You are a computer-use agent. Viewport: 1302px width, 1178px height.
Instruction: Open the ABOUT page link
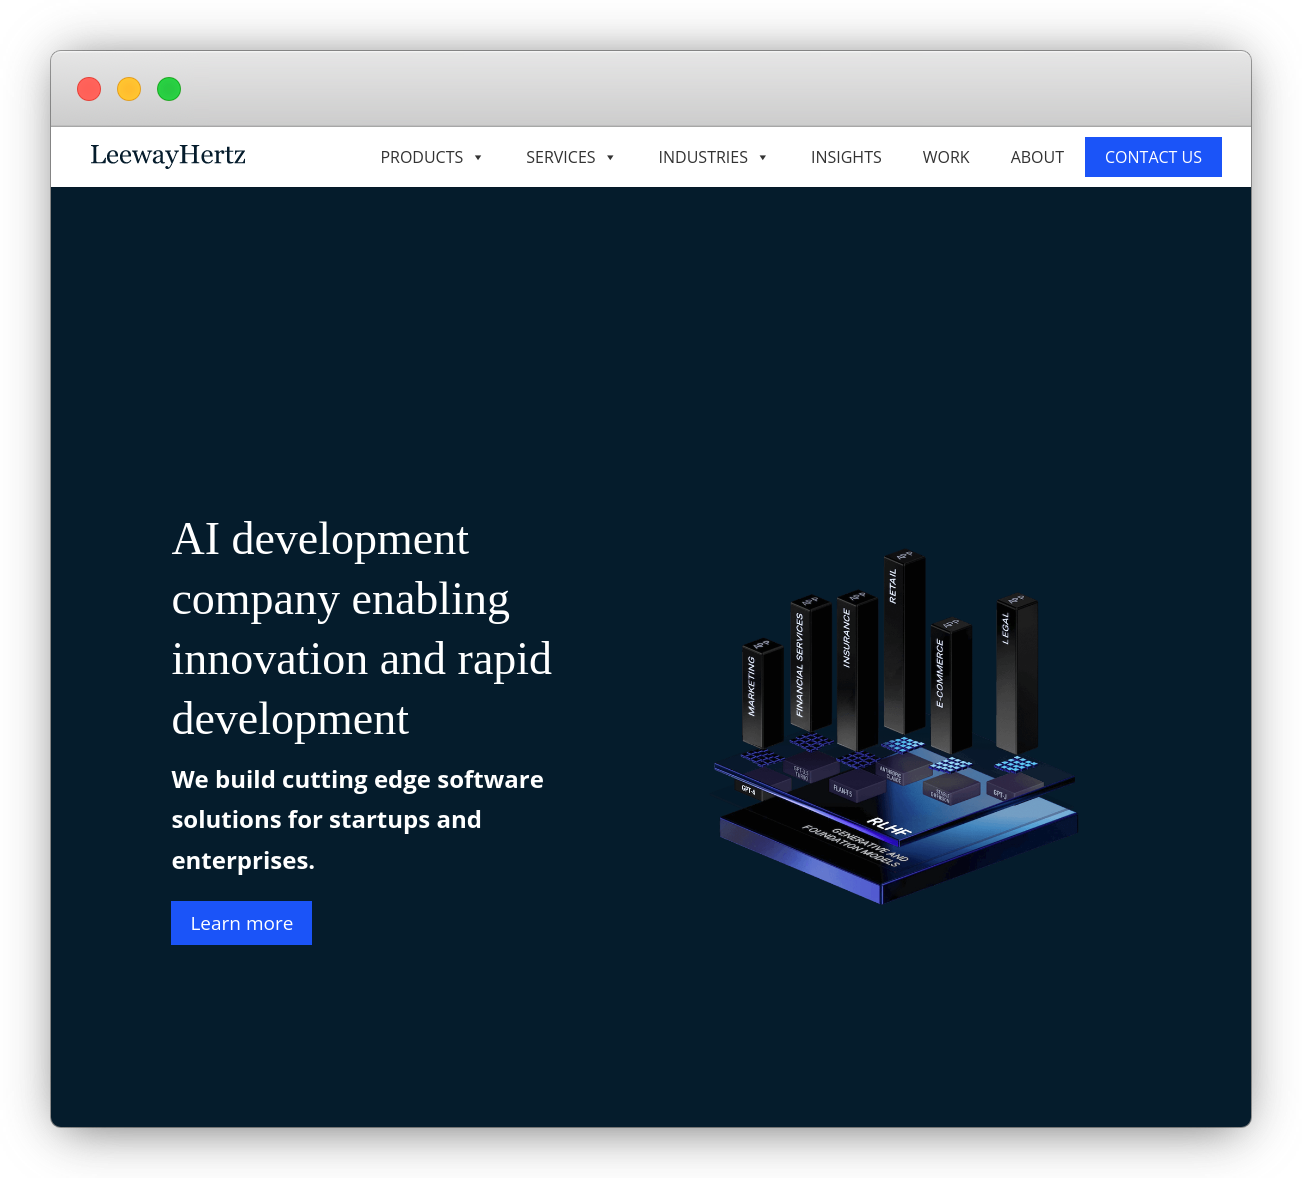(x=1037, y=157)
